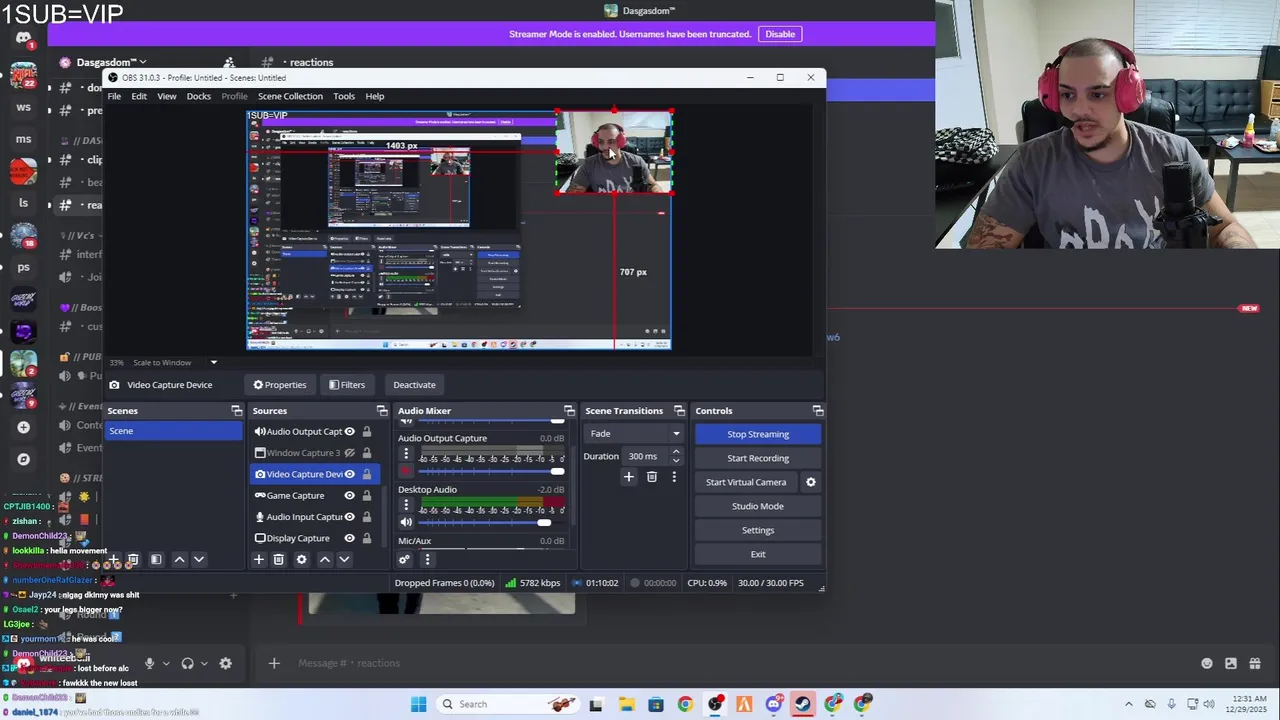Toggle lock on Game Capture source
Image resolution: width=1280 pixels, height=720 pixels.
pyautogui.click(x=367, y=496)
